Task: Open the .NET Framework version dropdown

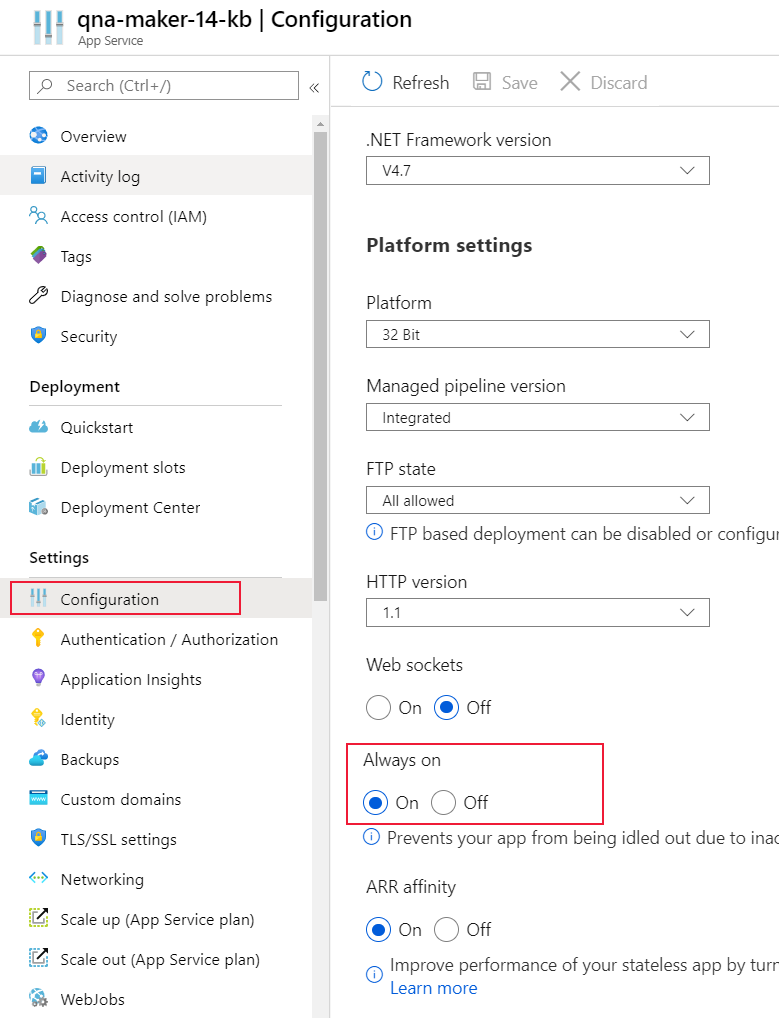Action: [x=537, y=170]
